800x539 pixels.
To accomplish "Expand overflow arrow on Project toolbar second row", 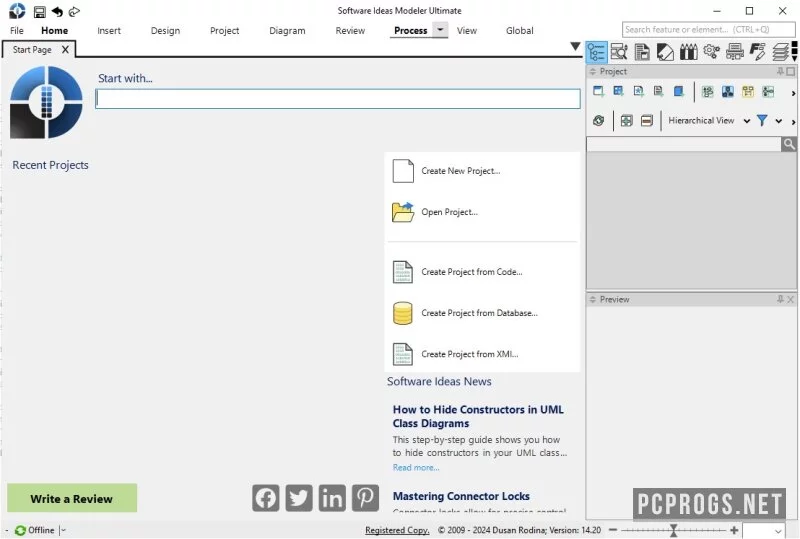I will click(793, 121).
